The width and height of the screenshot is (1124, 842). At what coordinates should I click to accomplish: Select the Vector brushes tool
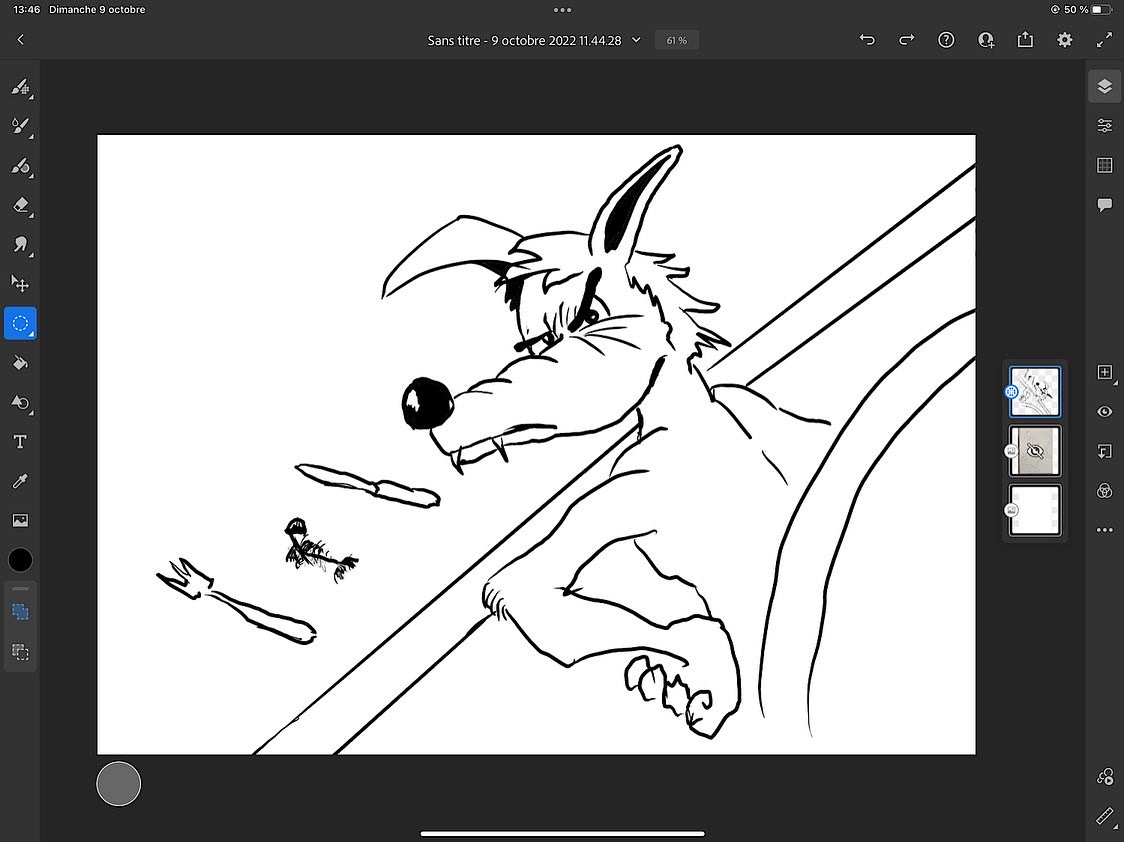[x=20, y=166]
